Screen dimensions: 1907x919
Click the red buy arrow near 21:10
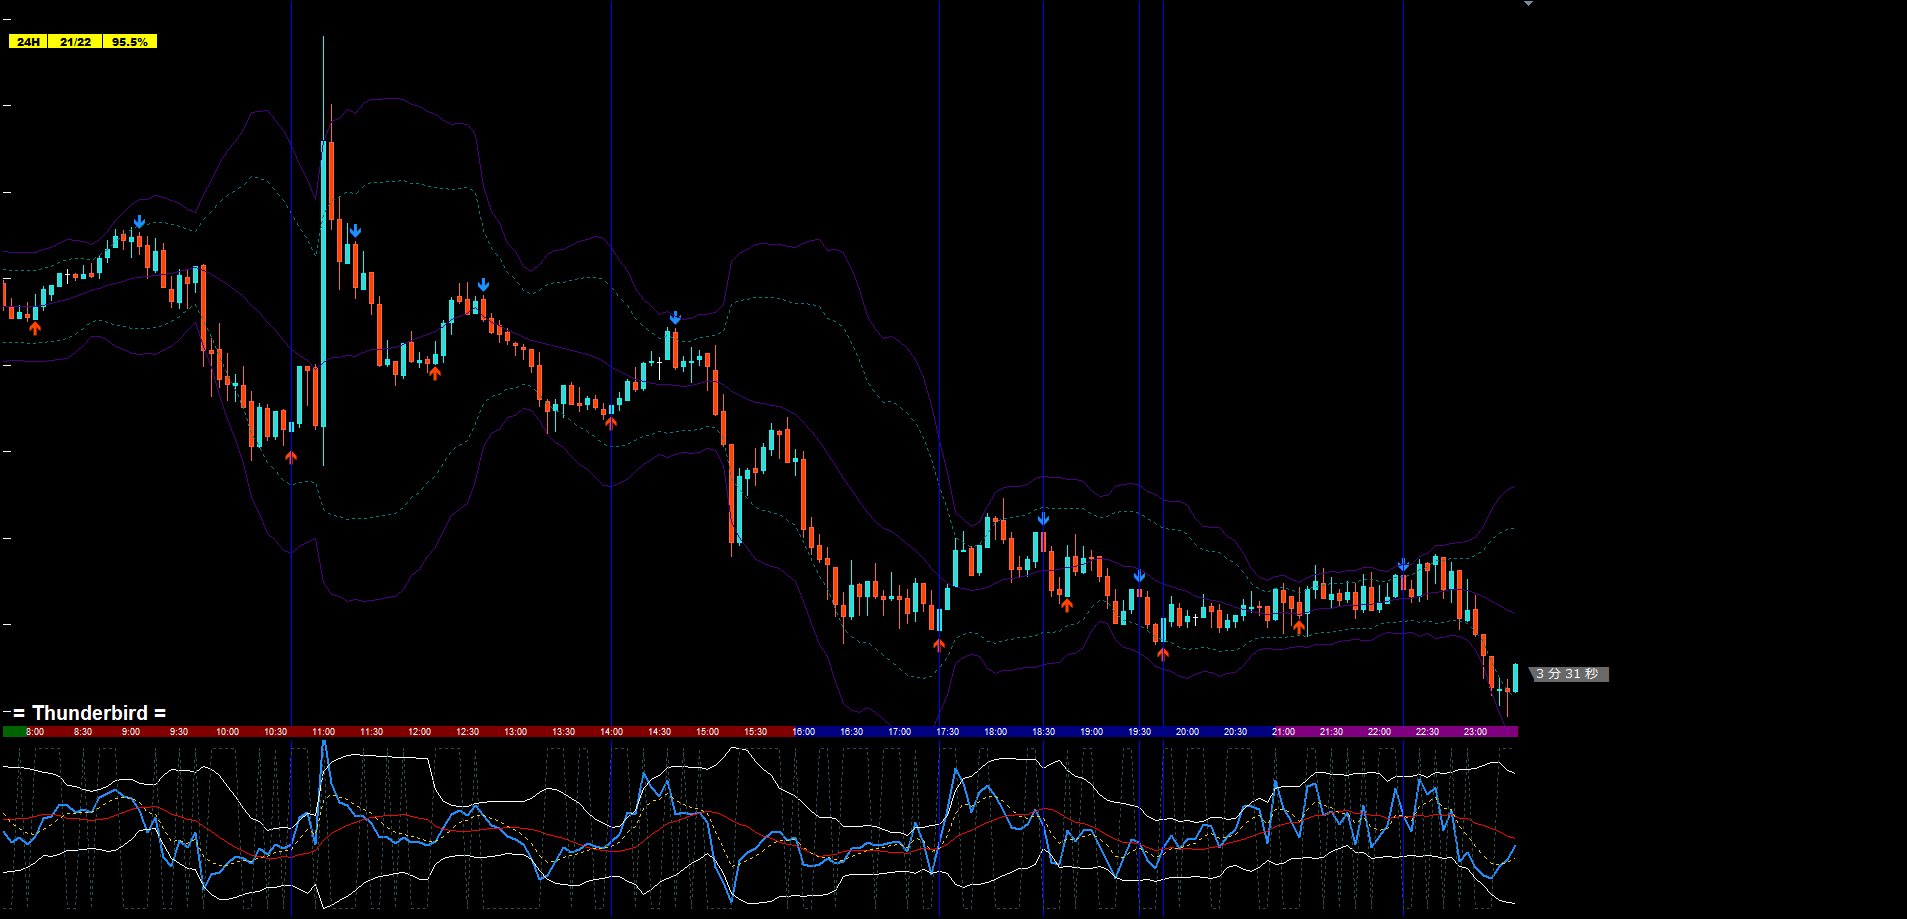pyautogui.click(x=1299, y=627)
